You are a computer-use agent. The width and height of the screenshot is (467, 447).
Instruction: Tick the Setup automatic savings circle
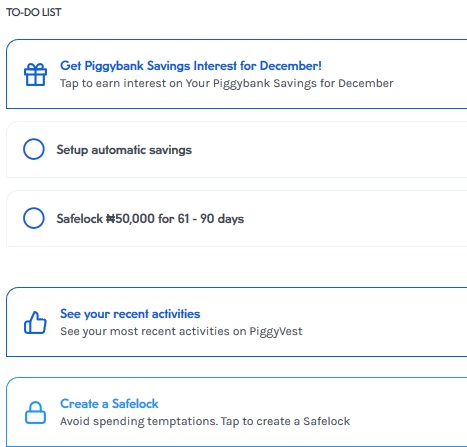(x=34, y=149)
